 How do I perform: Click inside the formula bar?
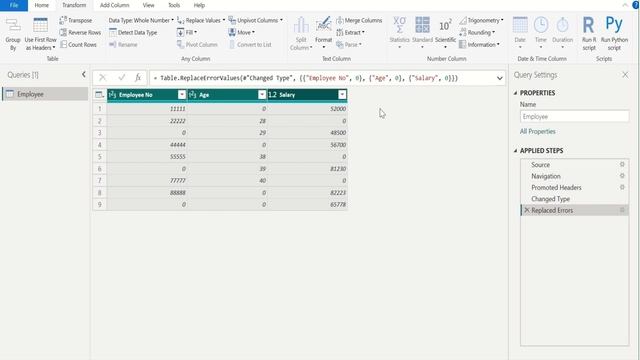(x=322, y=78)
